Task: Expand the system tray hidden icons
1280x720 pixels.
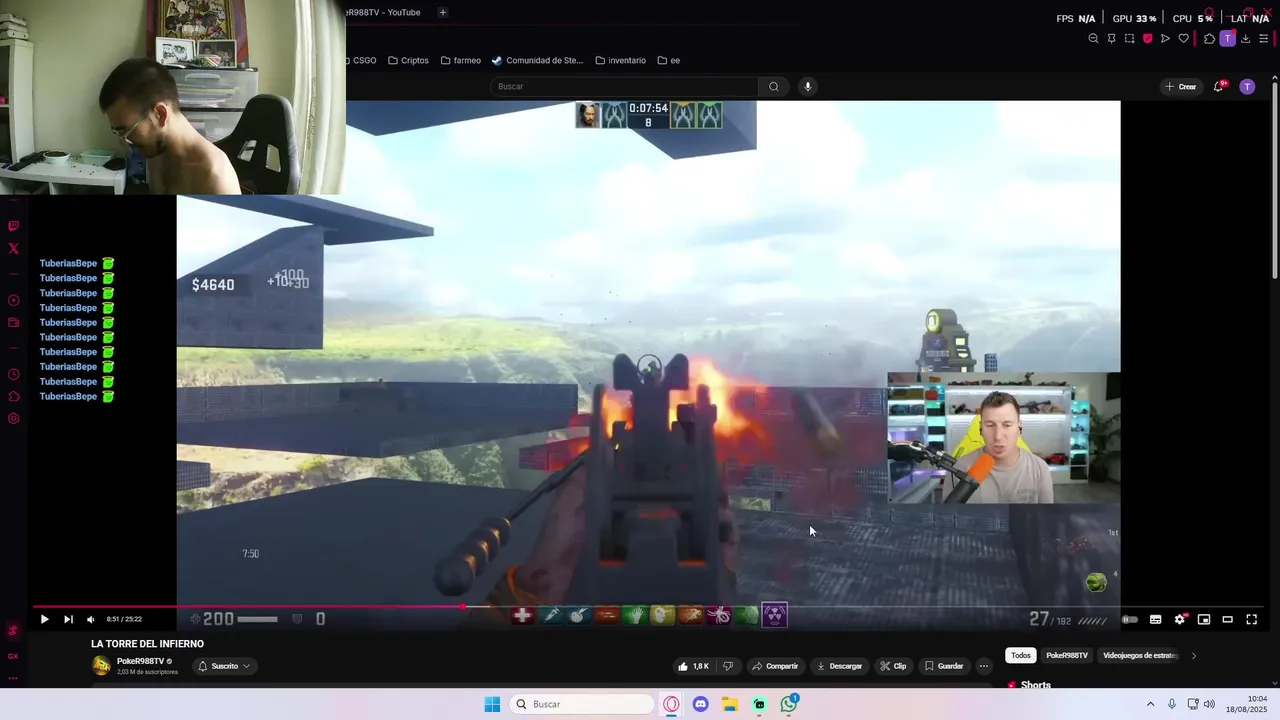Action: coord(1150,704)
